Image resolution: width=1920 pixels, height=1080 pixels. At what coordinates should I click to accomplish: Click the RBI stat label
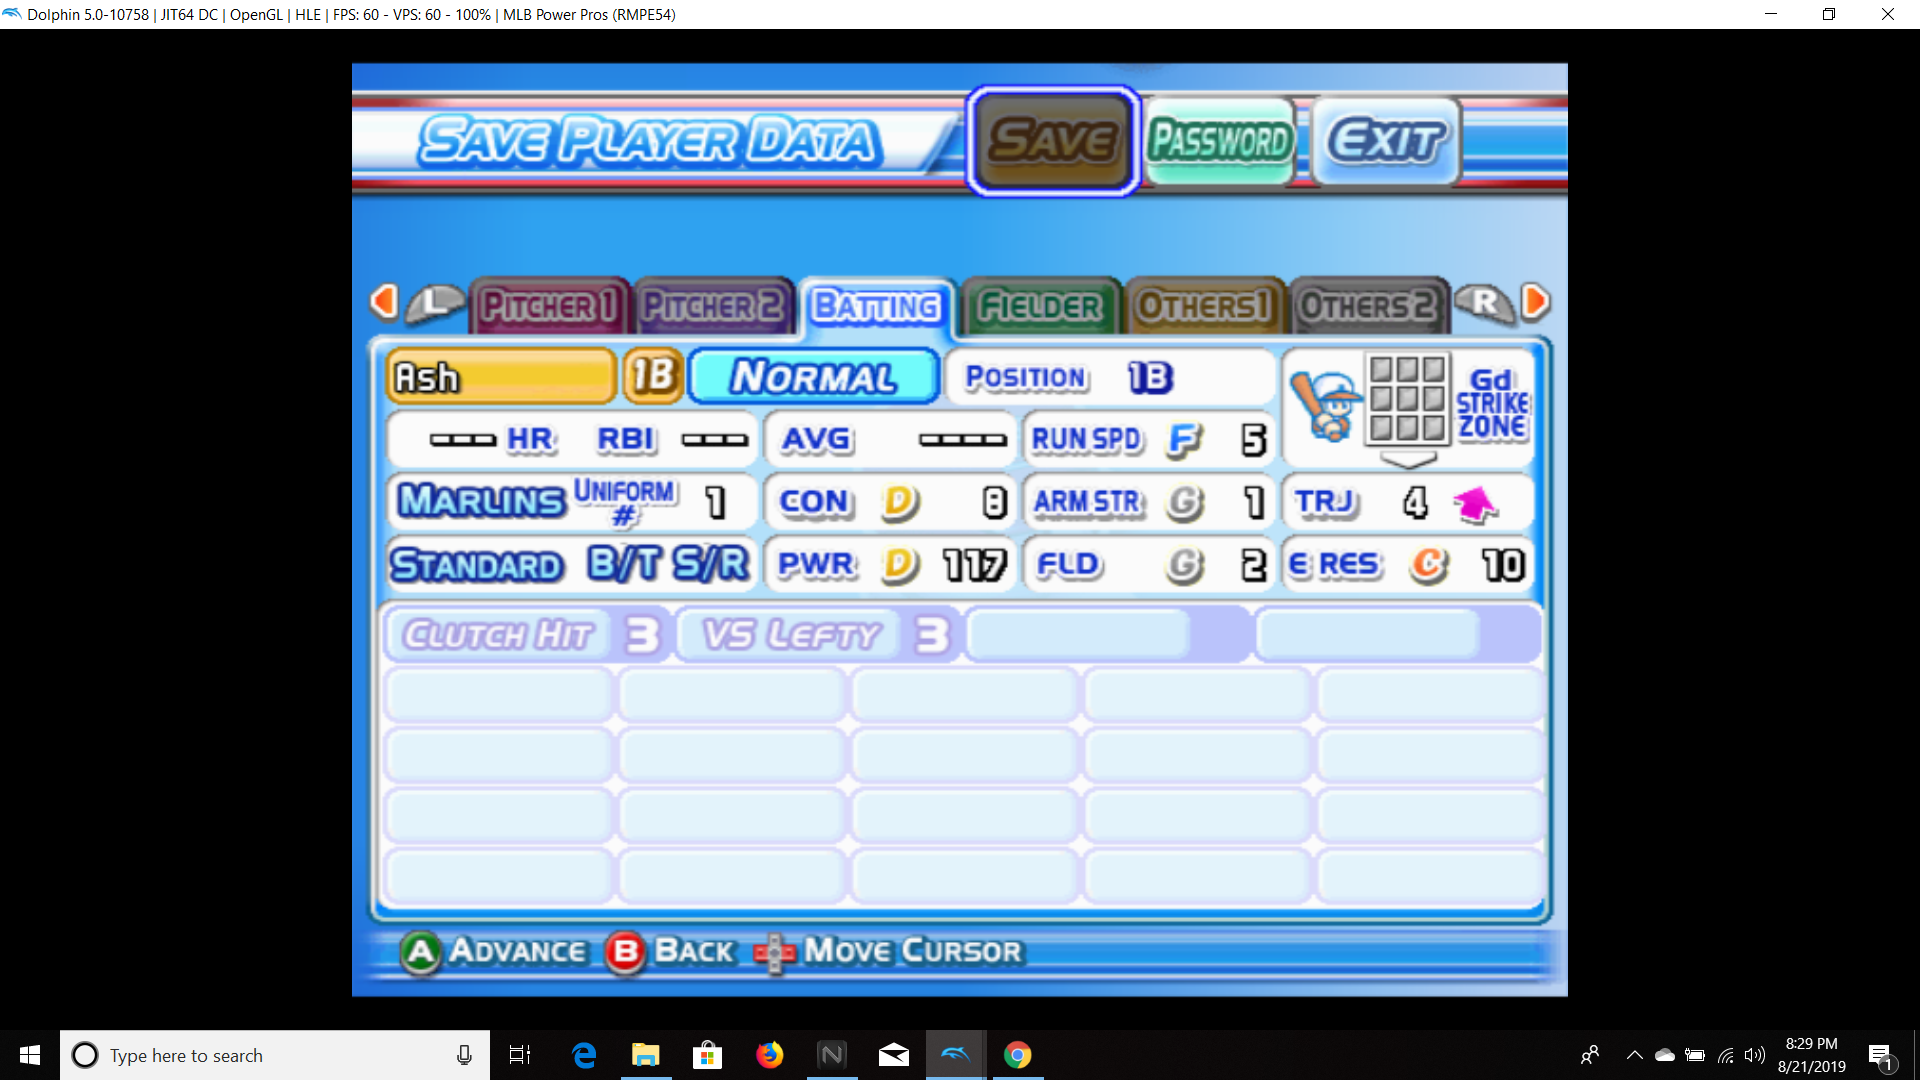(626, 439)
